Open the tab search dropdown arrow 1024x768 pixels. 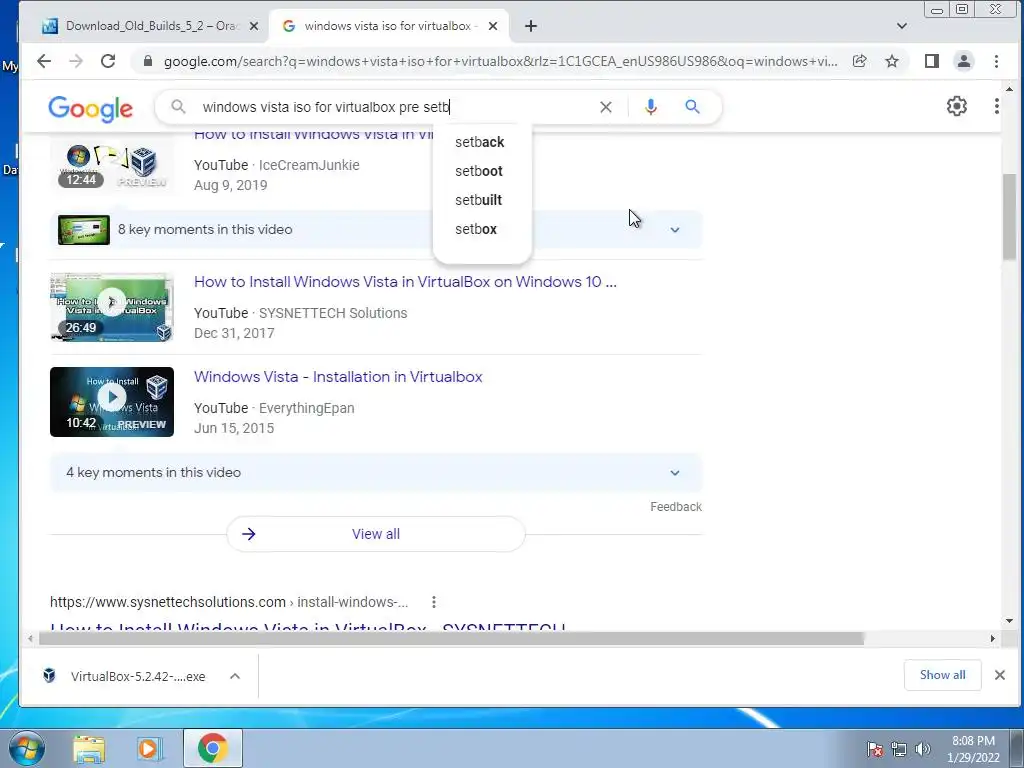pos(902,26)
